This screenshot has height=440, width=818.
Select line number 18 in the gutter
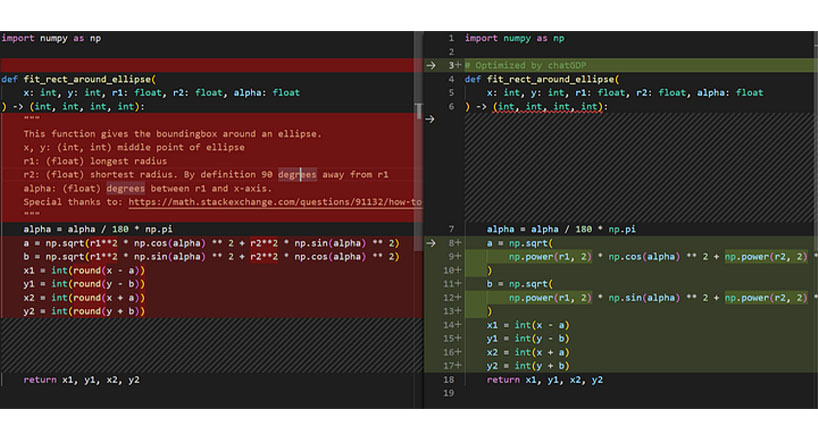point(449,379)
